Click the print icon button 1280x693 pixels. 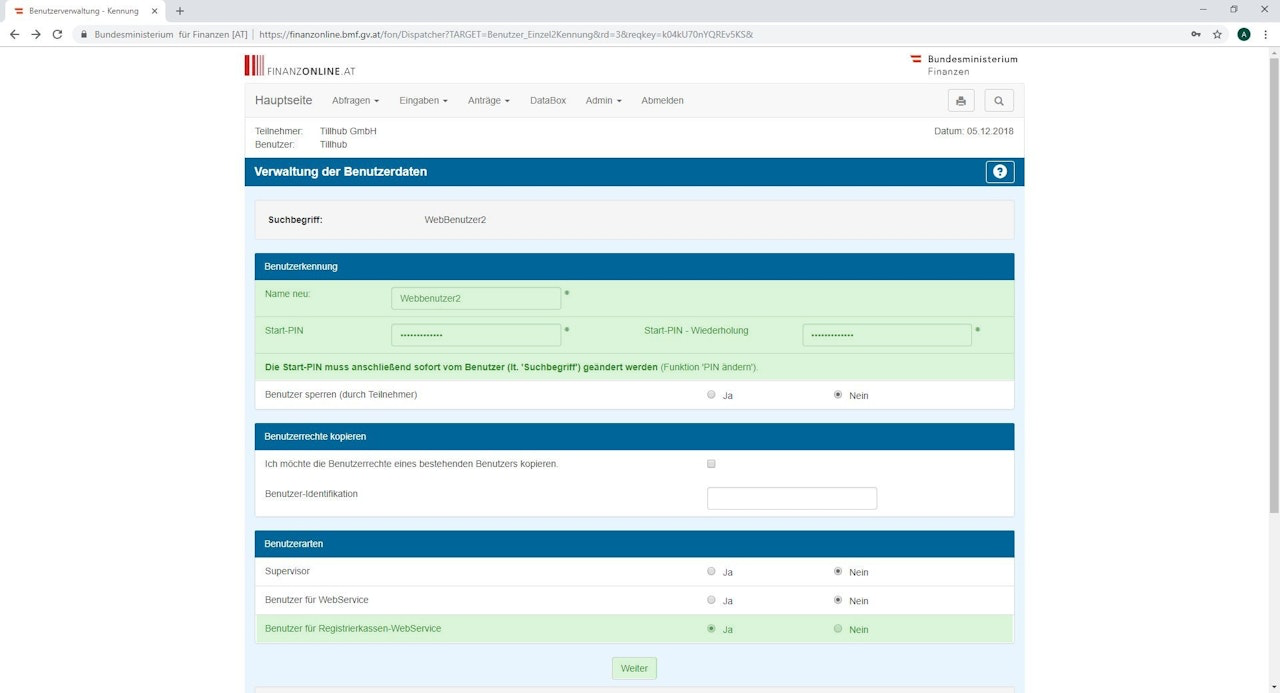(x=960, y=101)
